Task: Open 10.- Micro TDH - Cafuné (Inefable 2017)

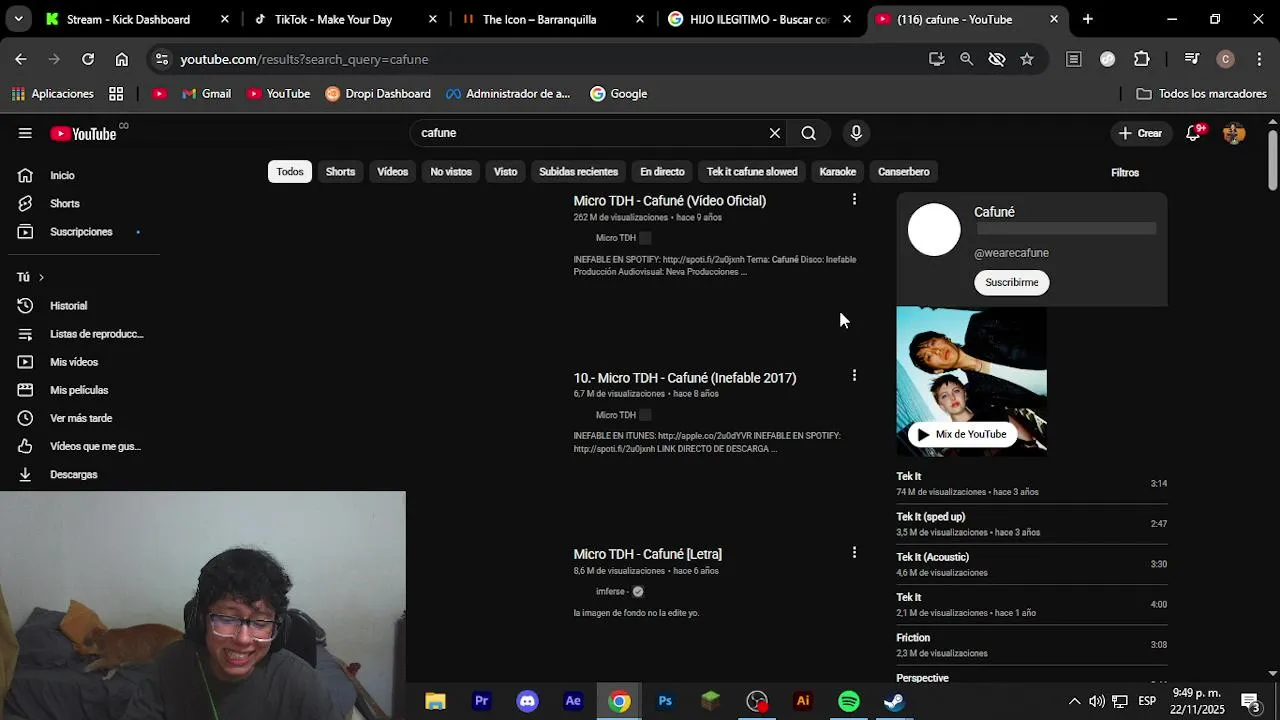Action: click(x=685, y=378)
